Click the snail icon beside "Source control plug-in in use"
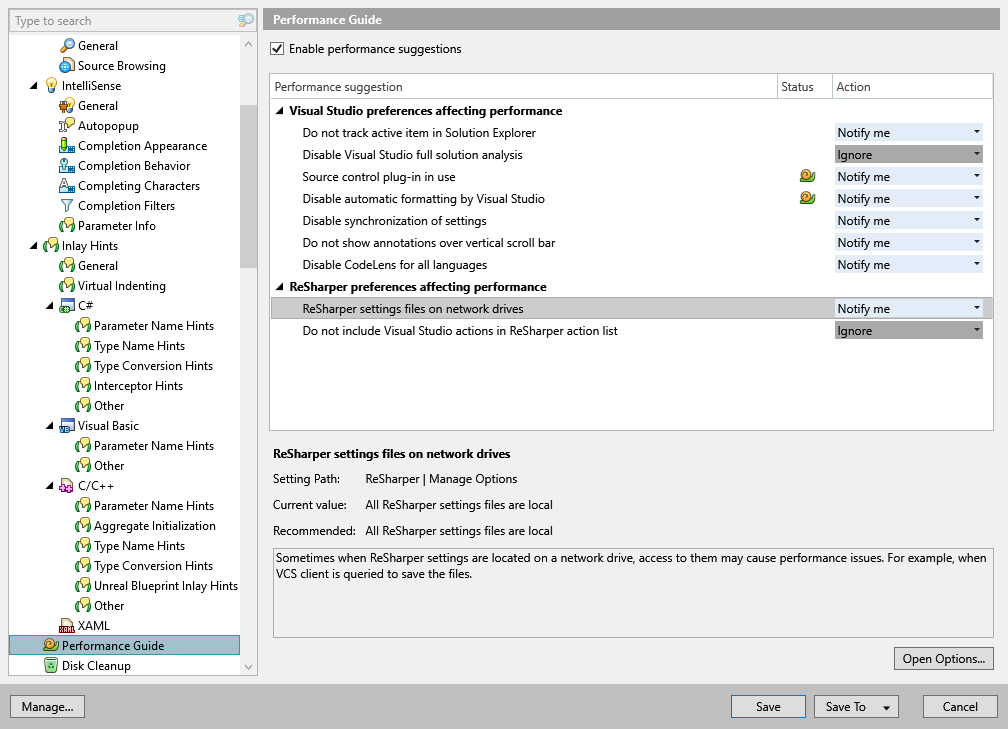Image resolution: width=1008 pixels, height=729 pixels. (806, 176)
